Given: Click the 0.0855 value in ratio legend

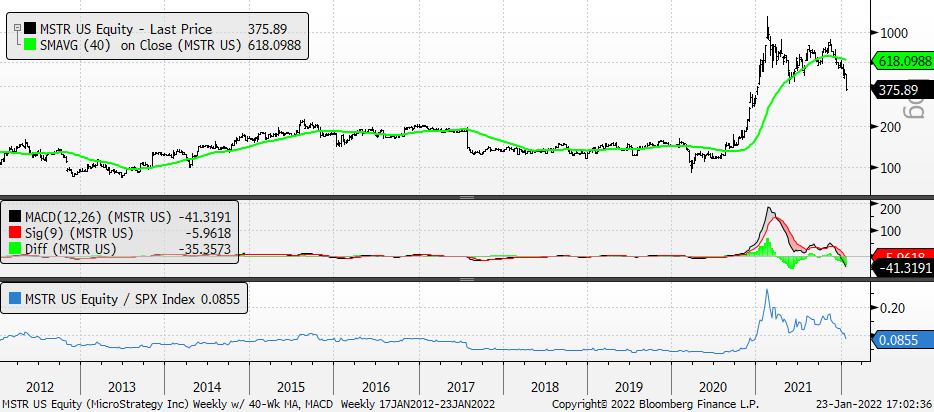Looking at the screenshot, I should click(220, 299).
